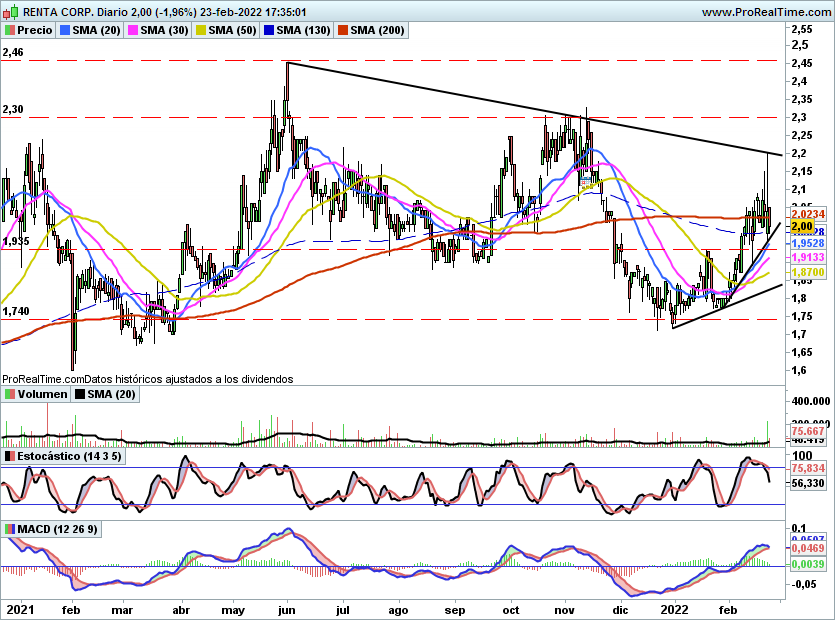Click the oct month label
Screen dimensions: 835x620
pos(511,610)
